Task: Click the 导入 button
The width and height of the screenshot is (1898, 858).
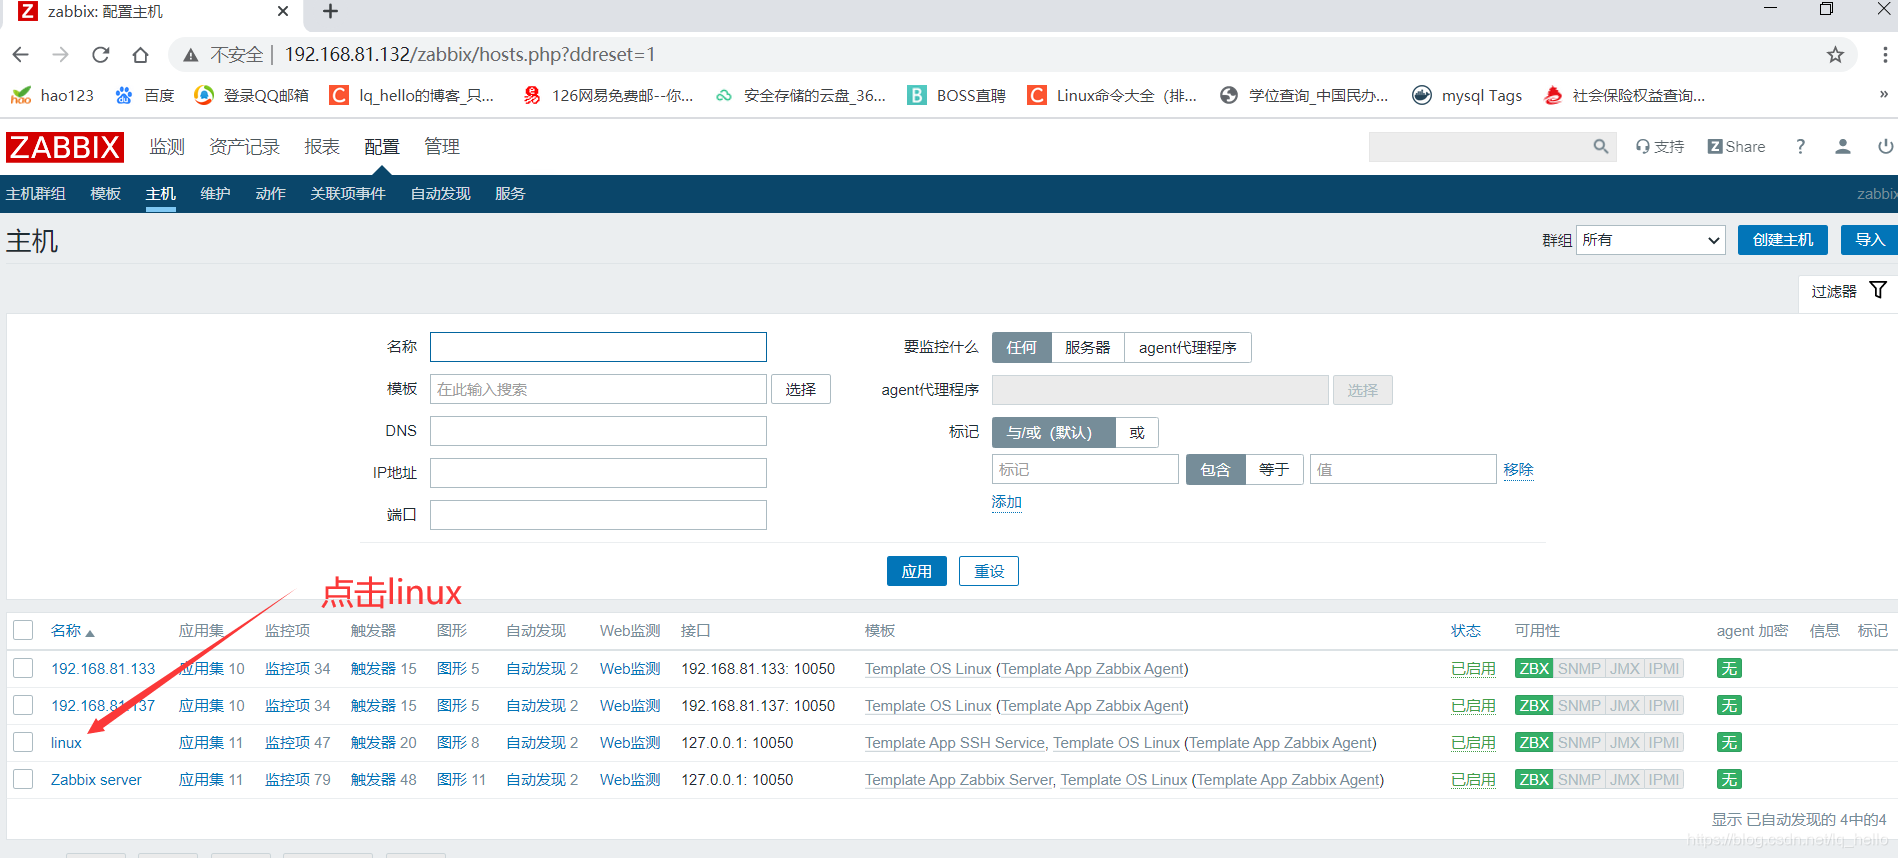Action: [x=1869, y=240]
